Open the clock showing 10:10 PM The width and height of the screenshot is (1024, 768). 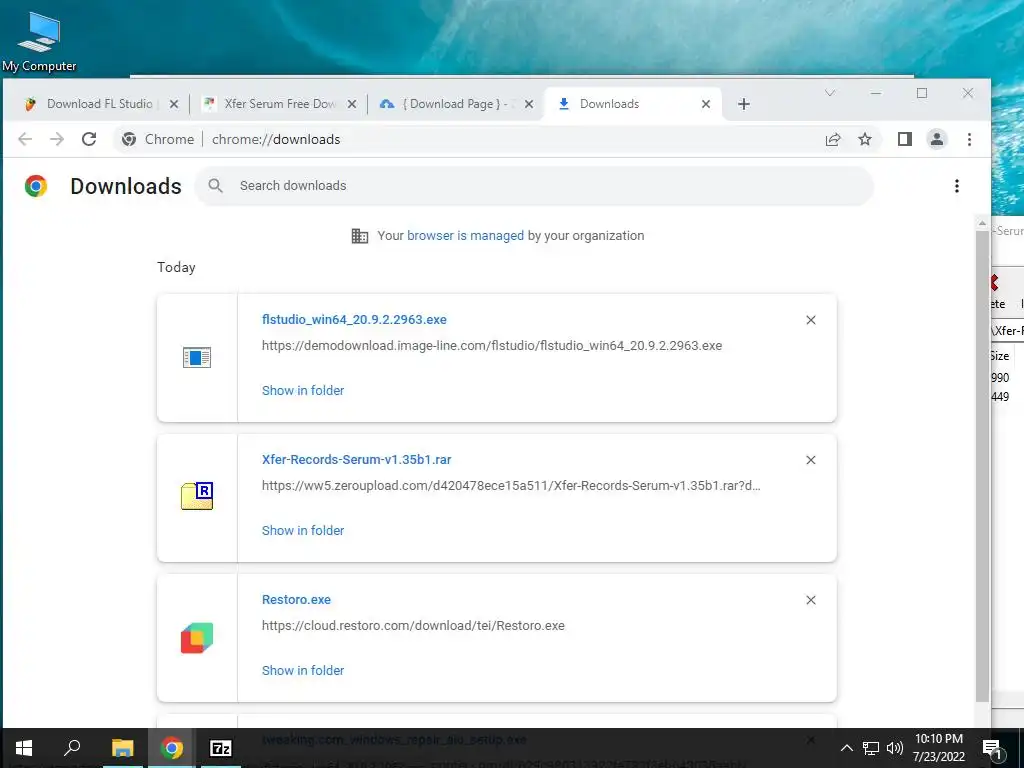[x=938, y=748]
